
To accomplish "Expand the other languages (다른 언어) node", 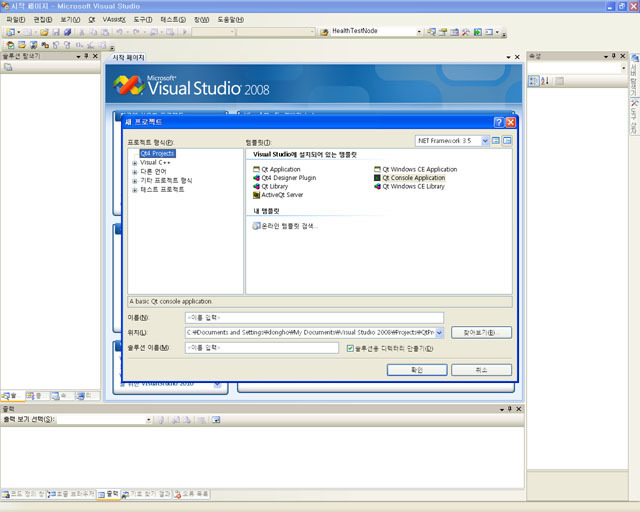I will [x=134, y=172].
